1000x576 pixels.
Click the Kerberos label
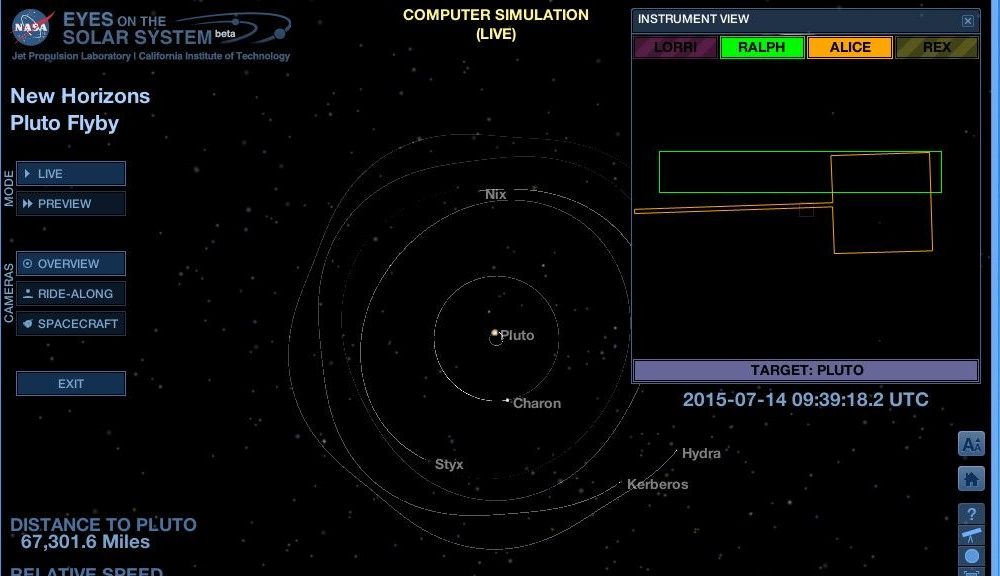(x=658, y=484)
